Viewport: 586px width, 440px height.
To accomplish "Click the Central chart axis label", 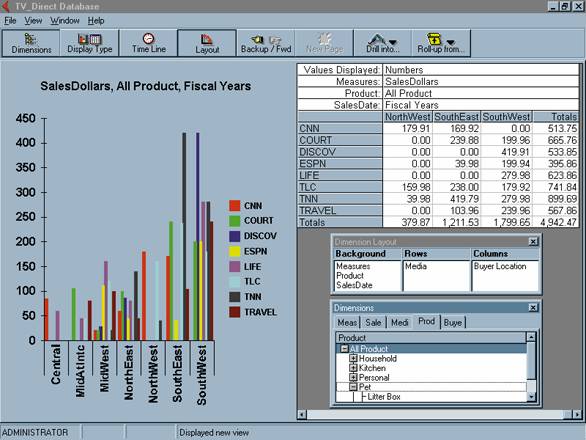I will pyautogui.click(x=56, y=364).
